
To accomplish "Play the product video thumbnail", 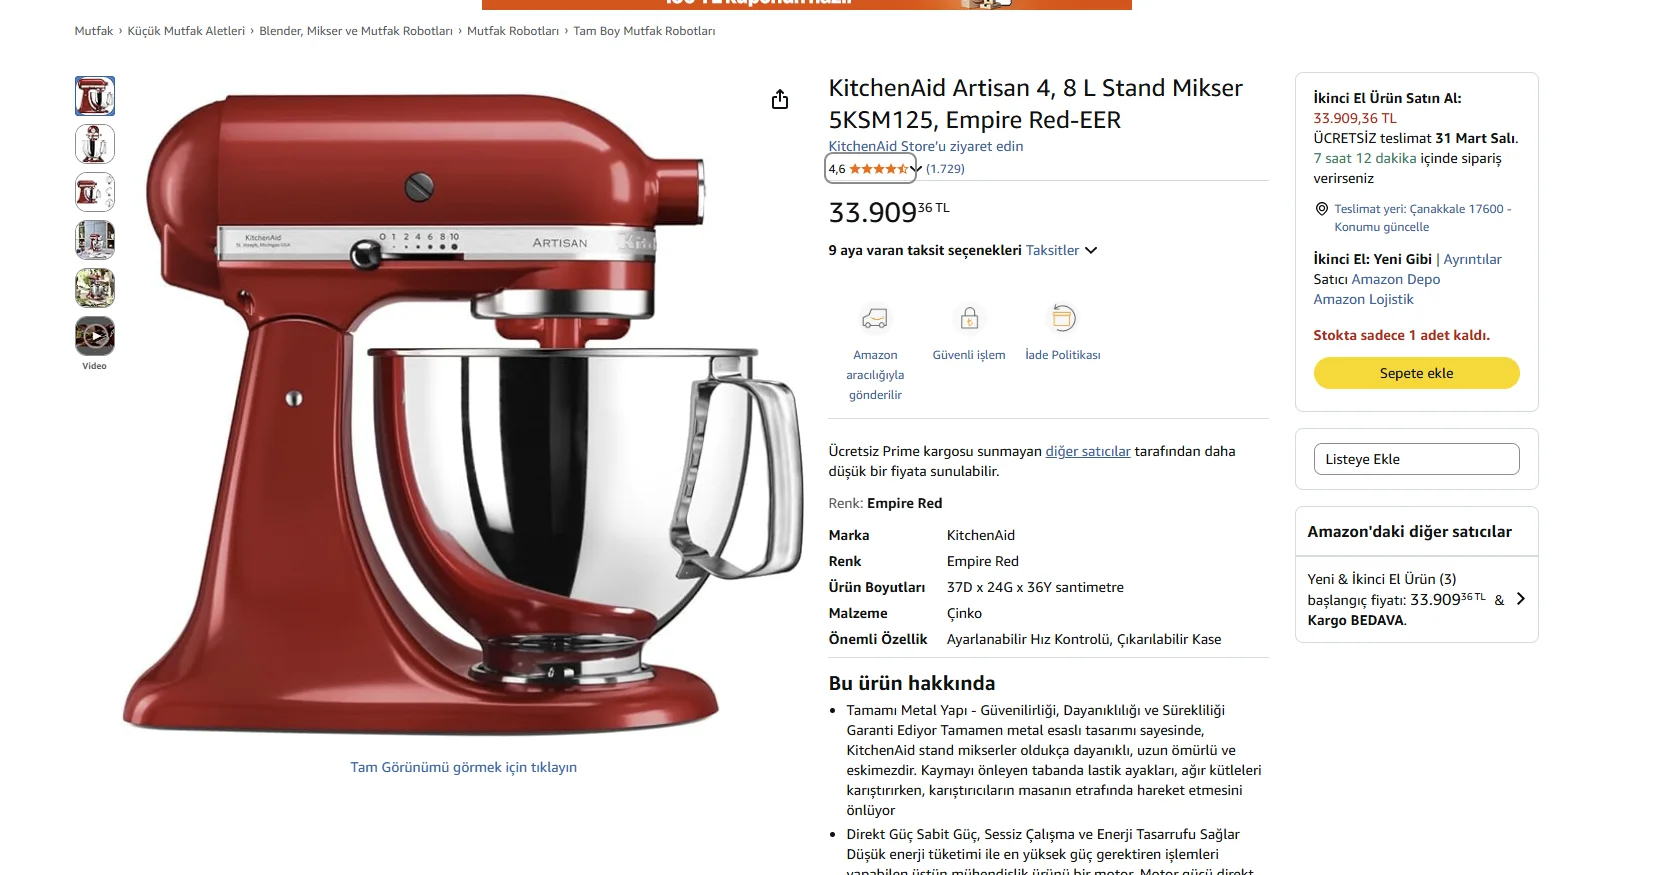I will [x=95, y=336].
